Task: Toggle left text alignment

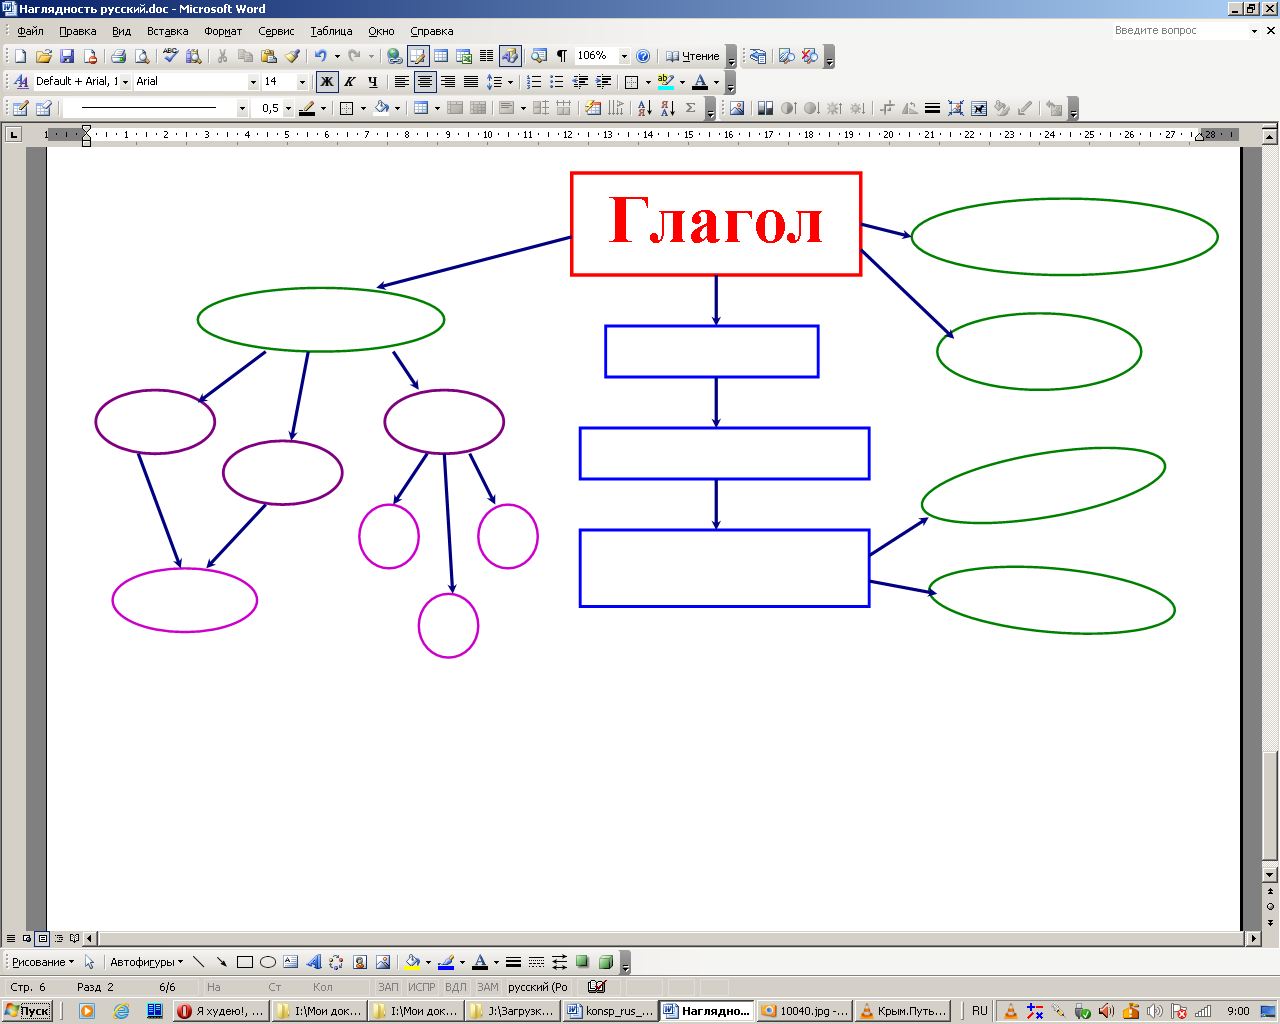Action: click(x=401, y=82)
